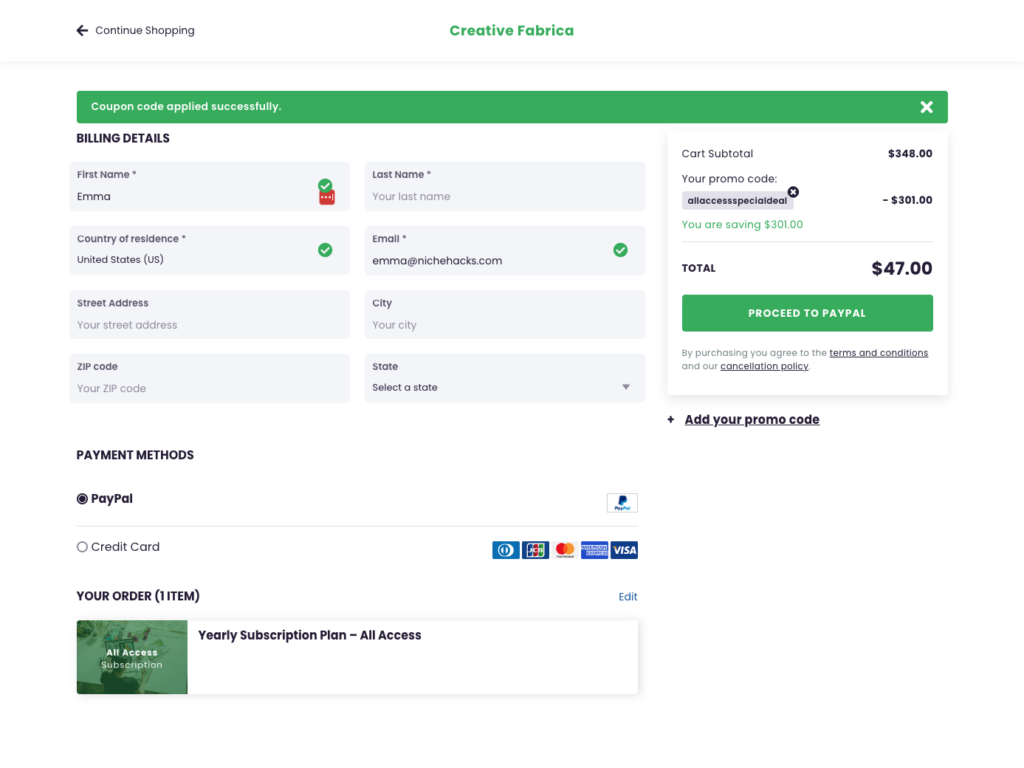Click the $348.00 cart subtotal value
Screen dimensions: 1024x768
(x=910, y=154)
